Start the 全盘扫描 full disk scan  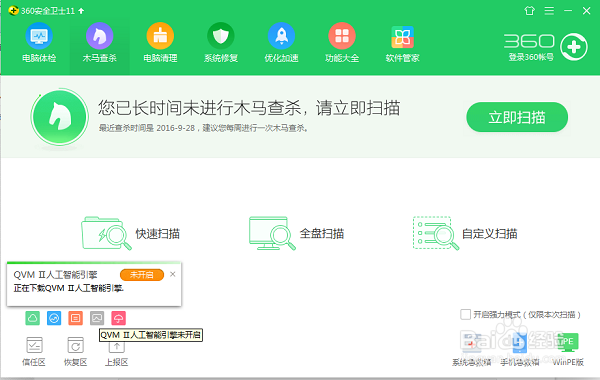pos(296,233)
